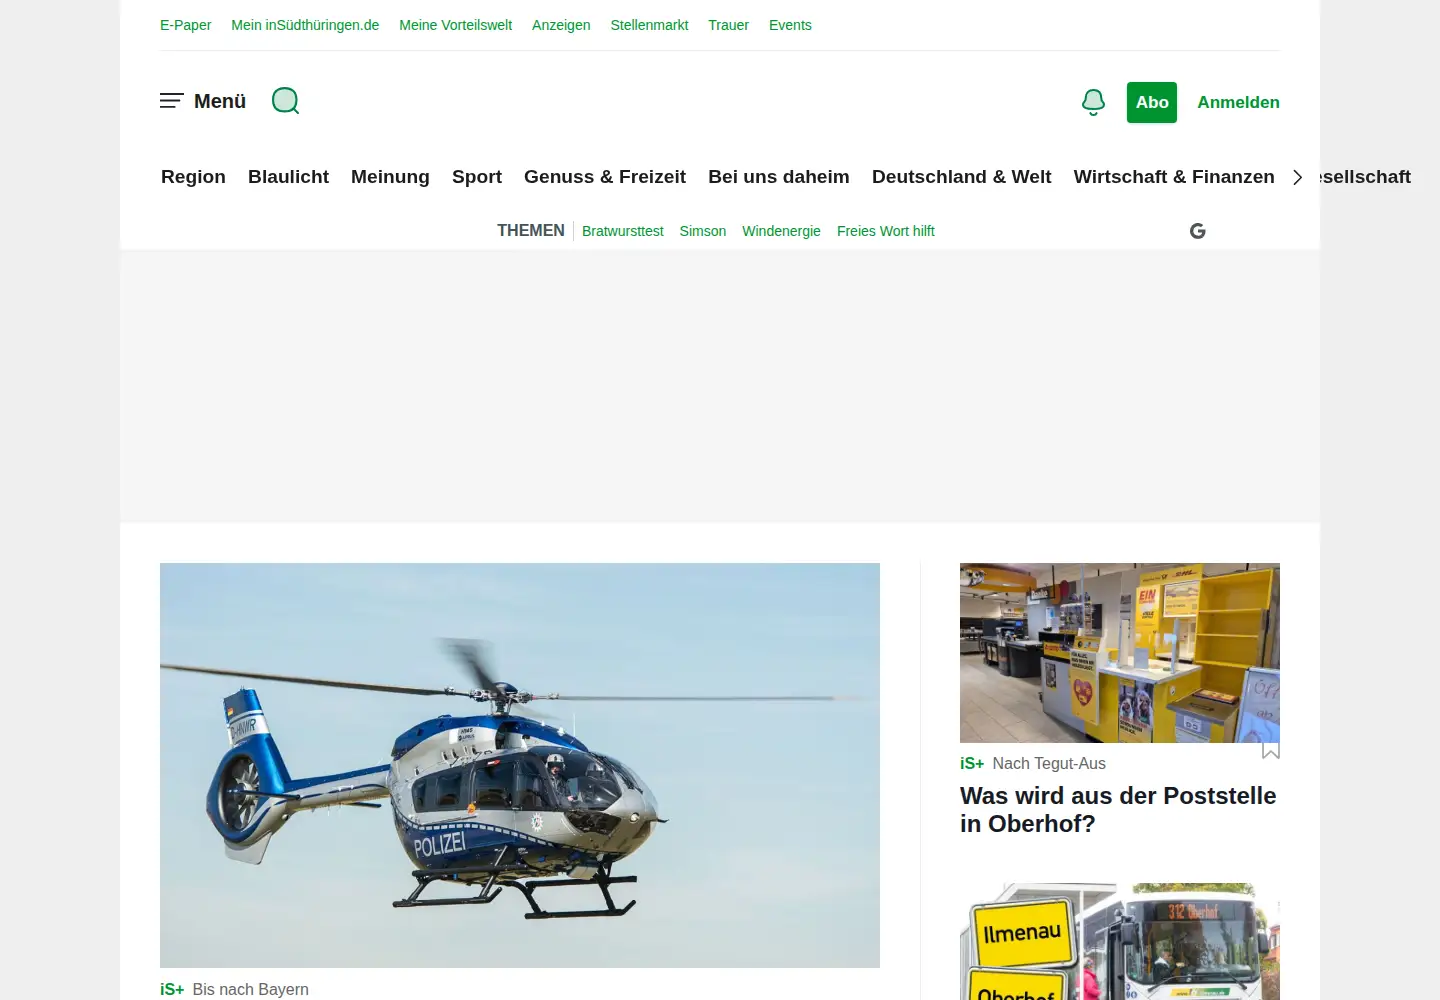1440x1000 pixels.
Task: Open notifications bell icon
Action: 1093,102
